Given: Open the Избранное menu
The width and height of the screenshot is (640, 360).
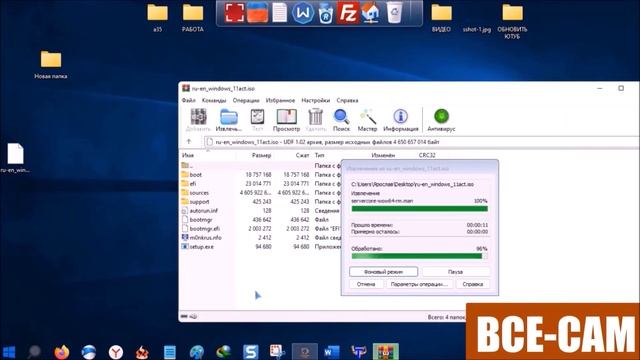Looking at the screenshot, I should click(x=280, y=100).
